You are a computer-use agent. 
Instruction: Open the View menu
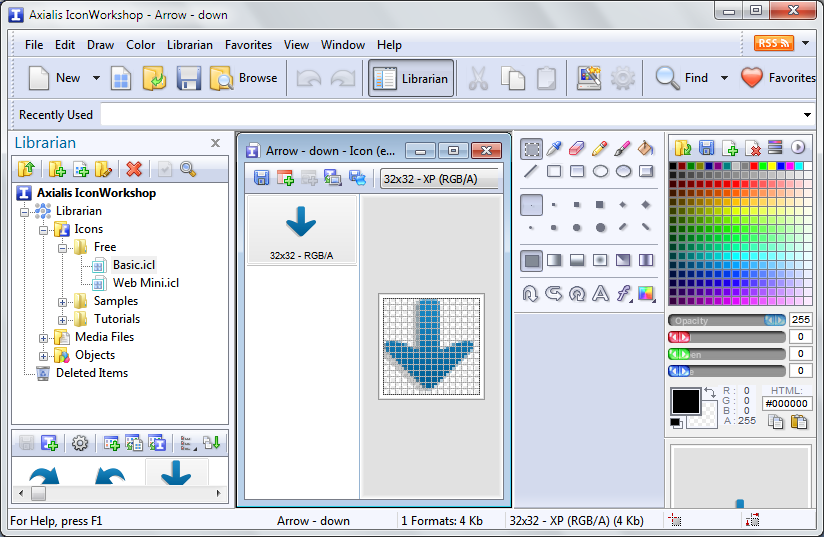coord(296,45)
